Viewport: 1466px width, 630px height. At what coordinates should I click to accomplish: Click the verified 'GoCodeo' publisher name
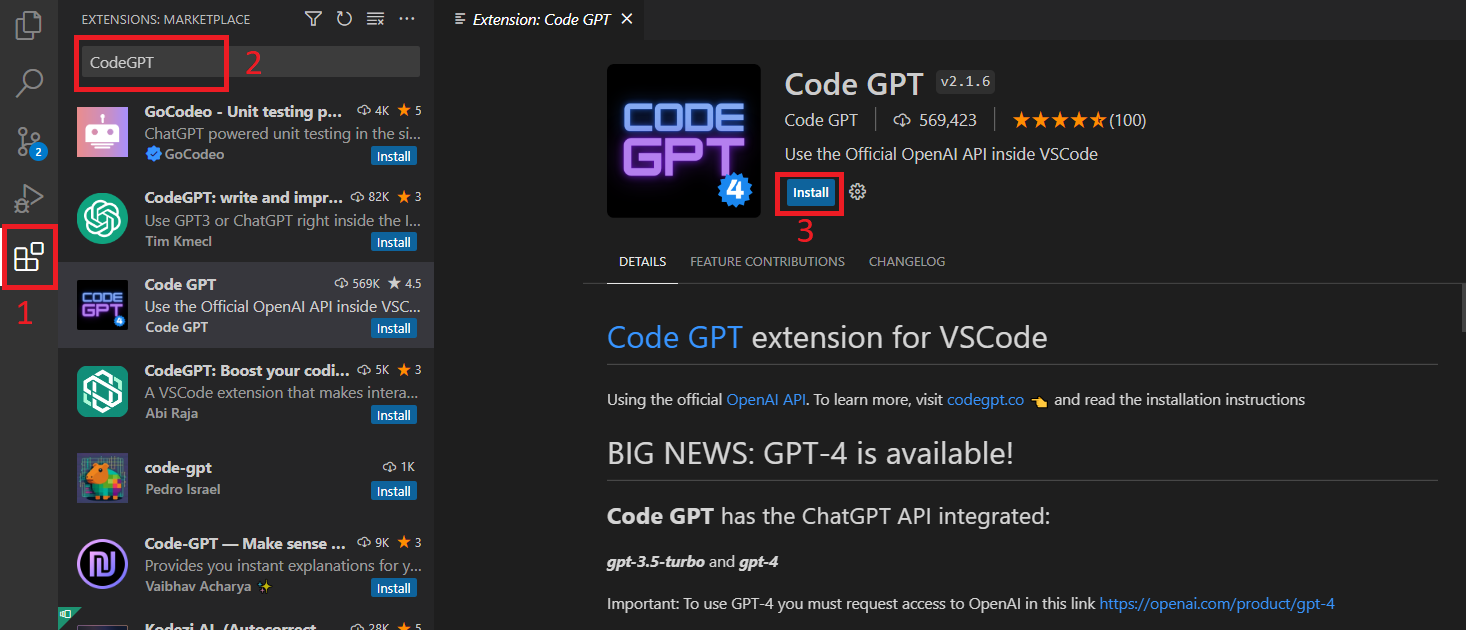[194, 155]
